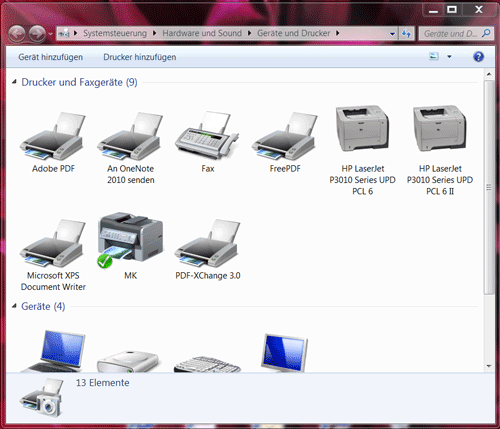
Task: Maximize the window
Action: 452,10
